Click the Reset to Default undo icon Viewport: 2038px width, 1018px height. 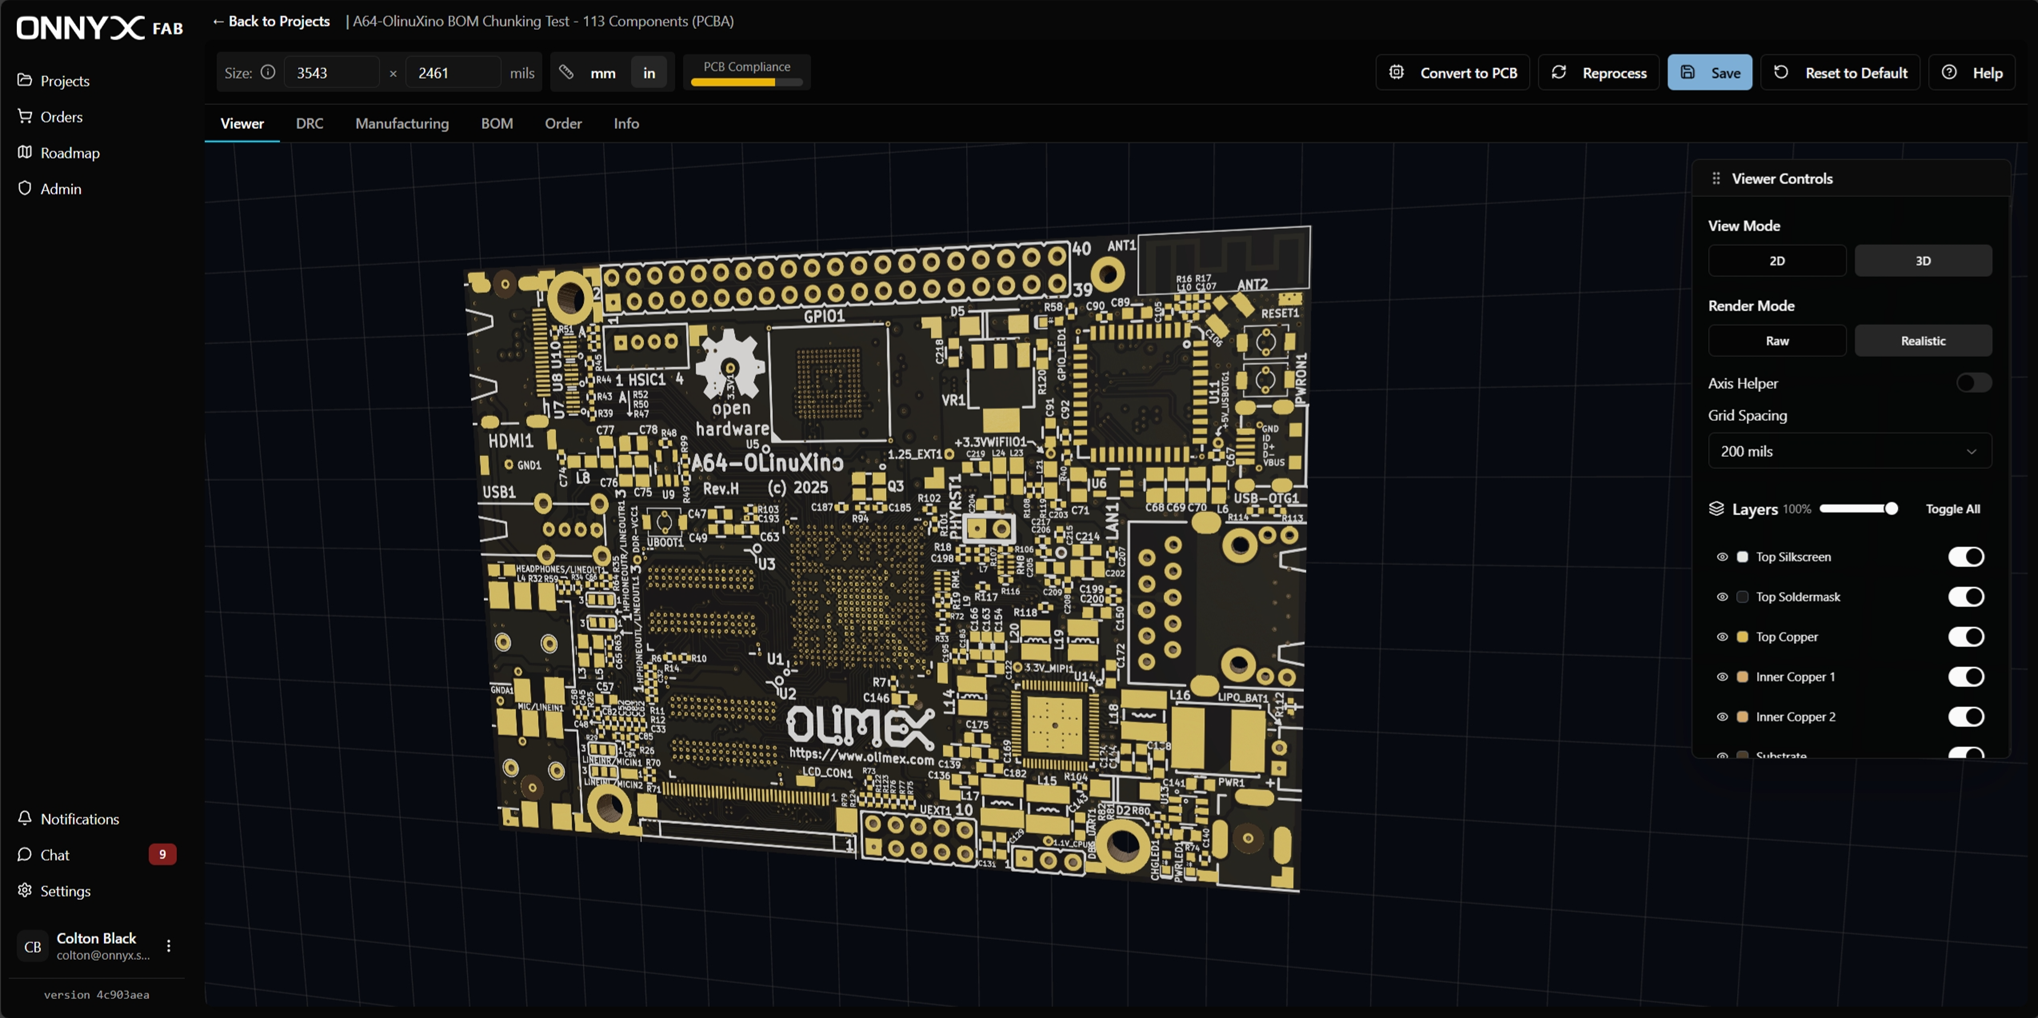coord(1782,72)
